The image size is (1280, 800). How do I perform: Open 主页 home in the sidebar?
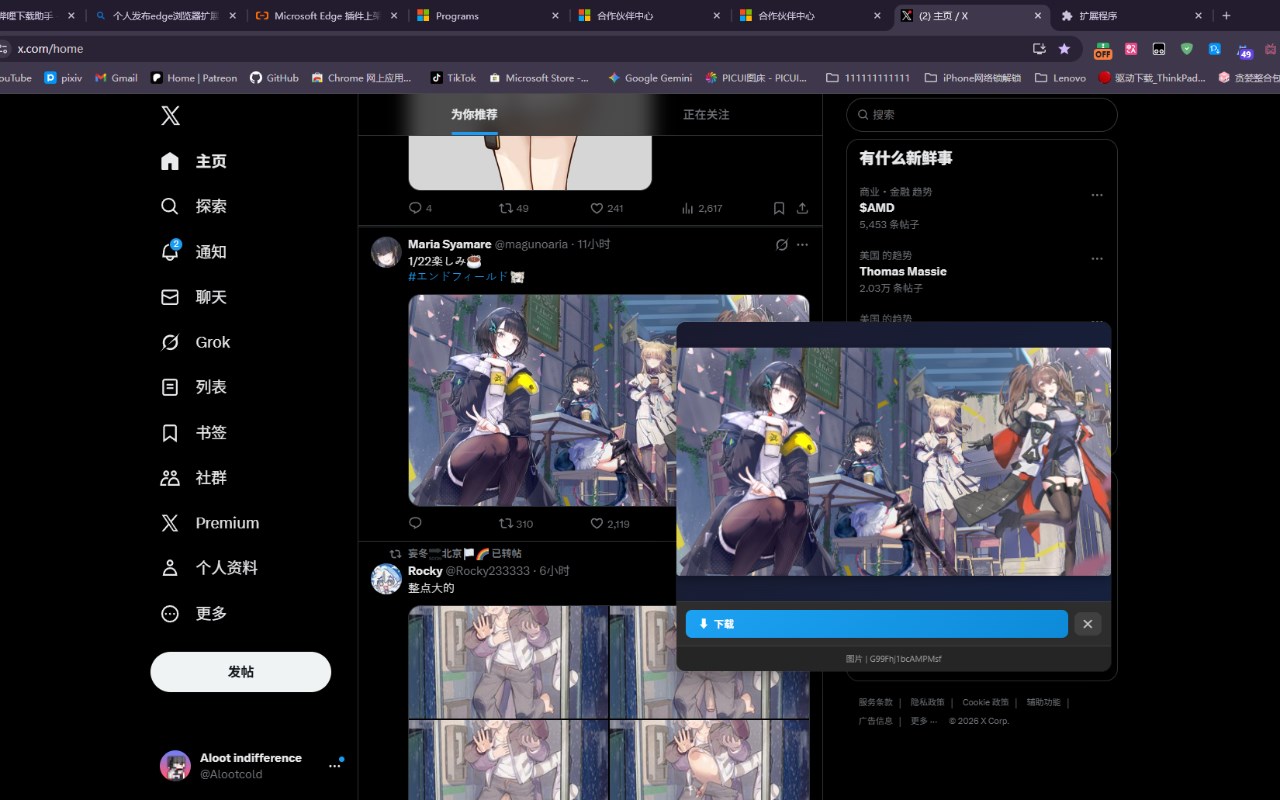click(194, 161)
